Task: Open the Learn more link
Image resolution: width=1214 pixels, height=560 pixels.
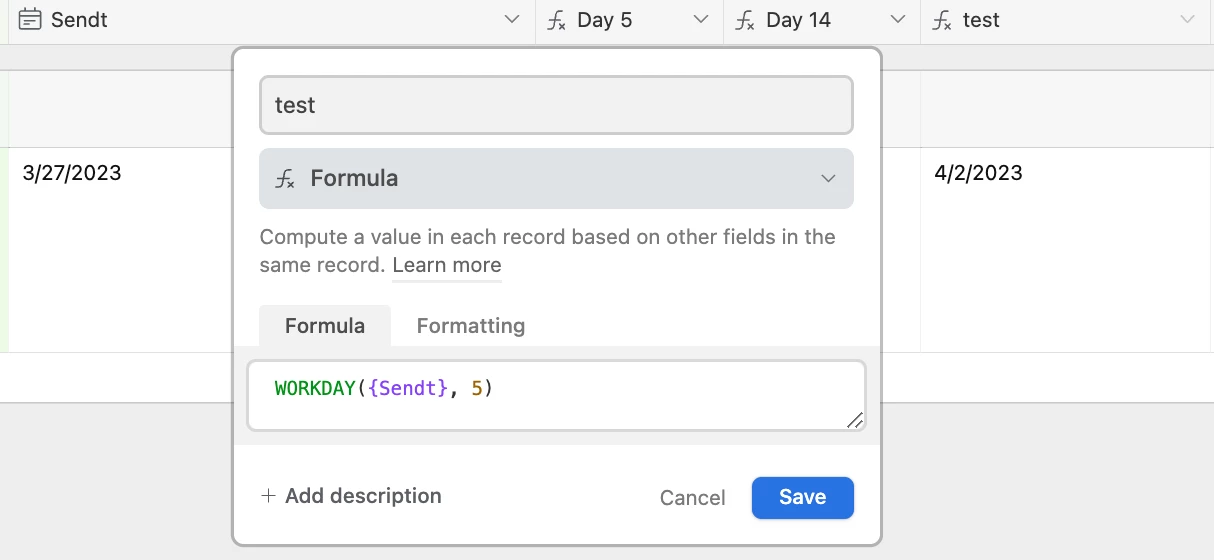Action: 446,266
